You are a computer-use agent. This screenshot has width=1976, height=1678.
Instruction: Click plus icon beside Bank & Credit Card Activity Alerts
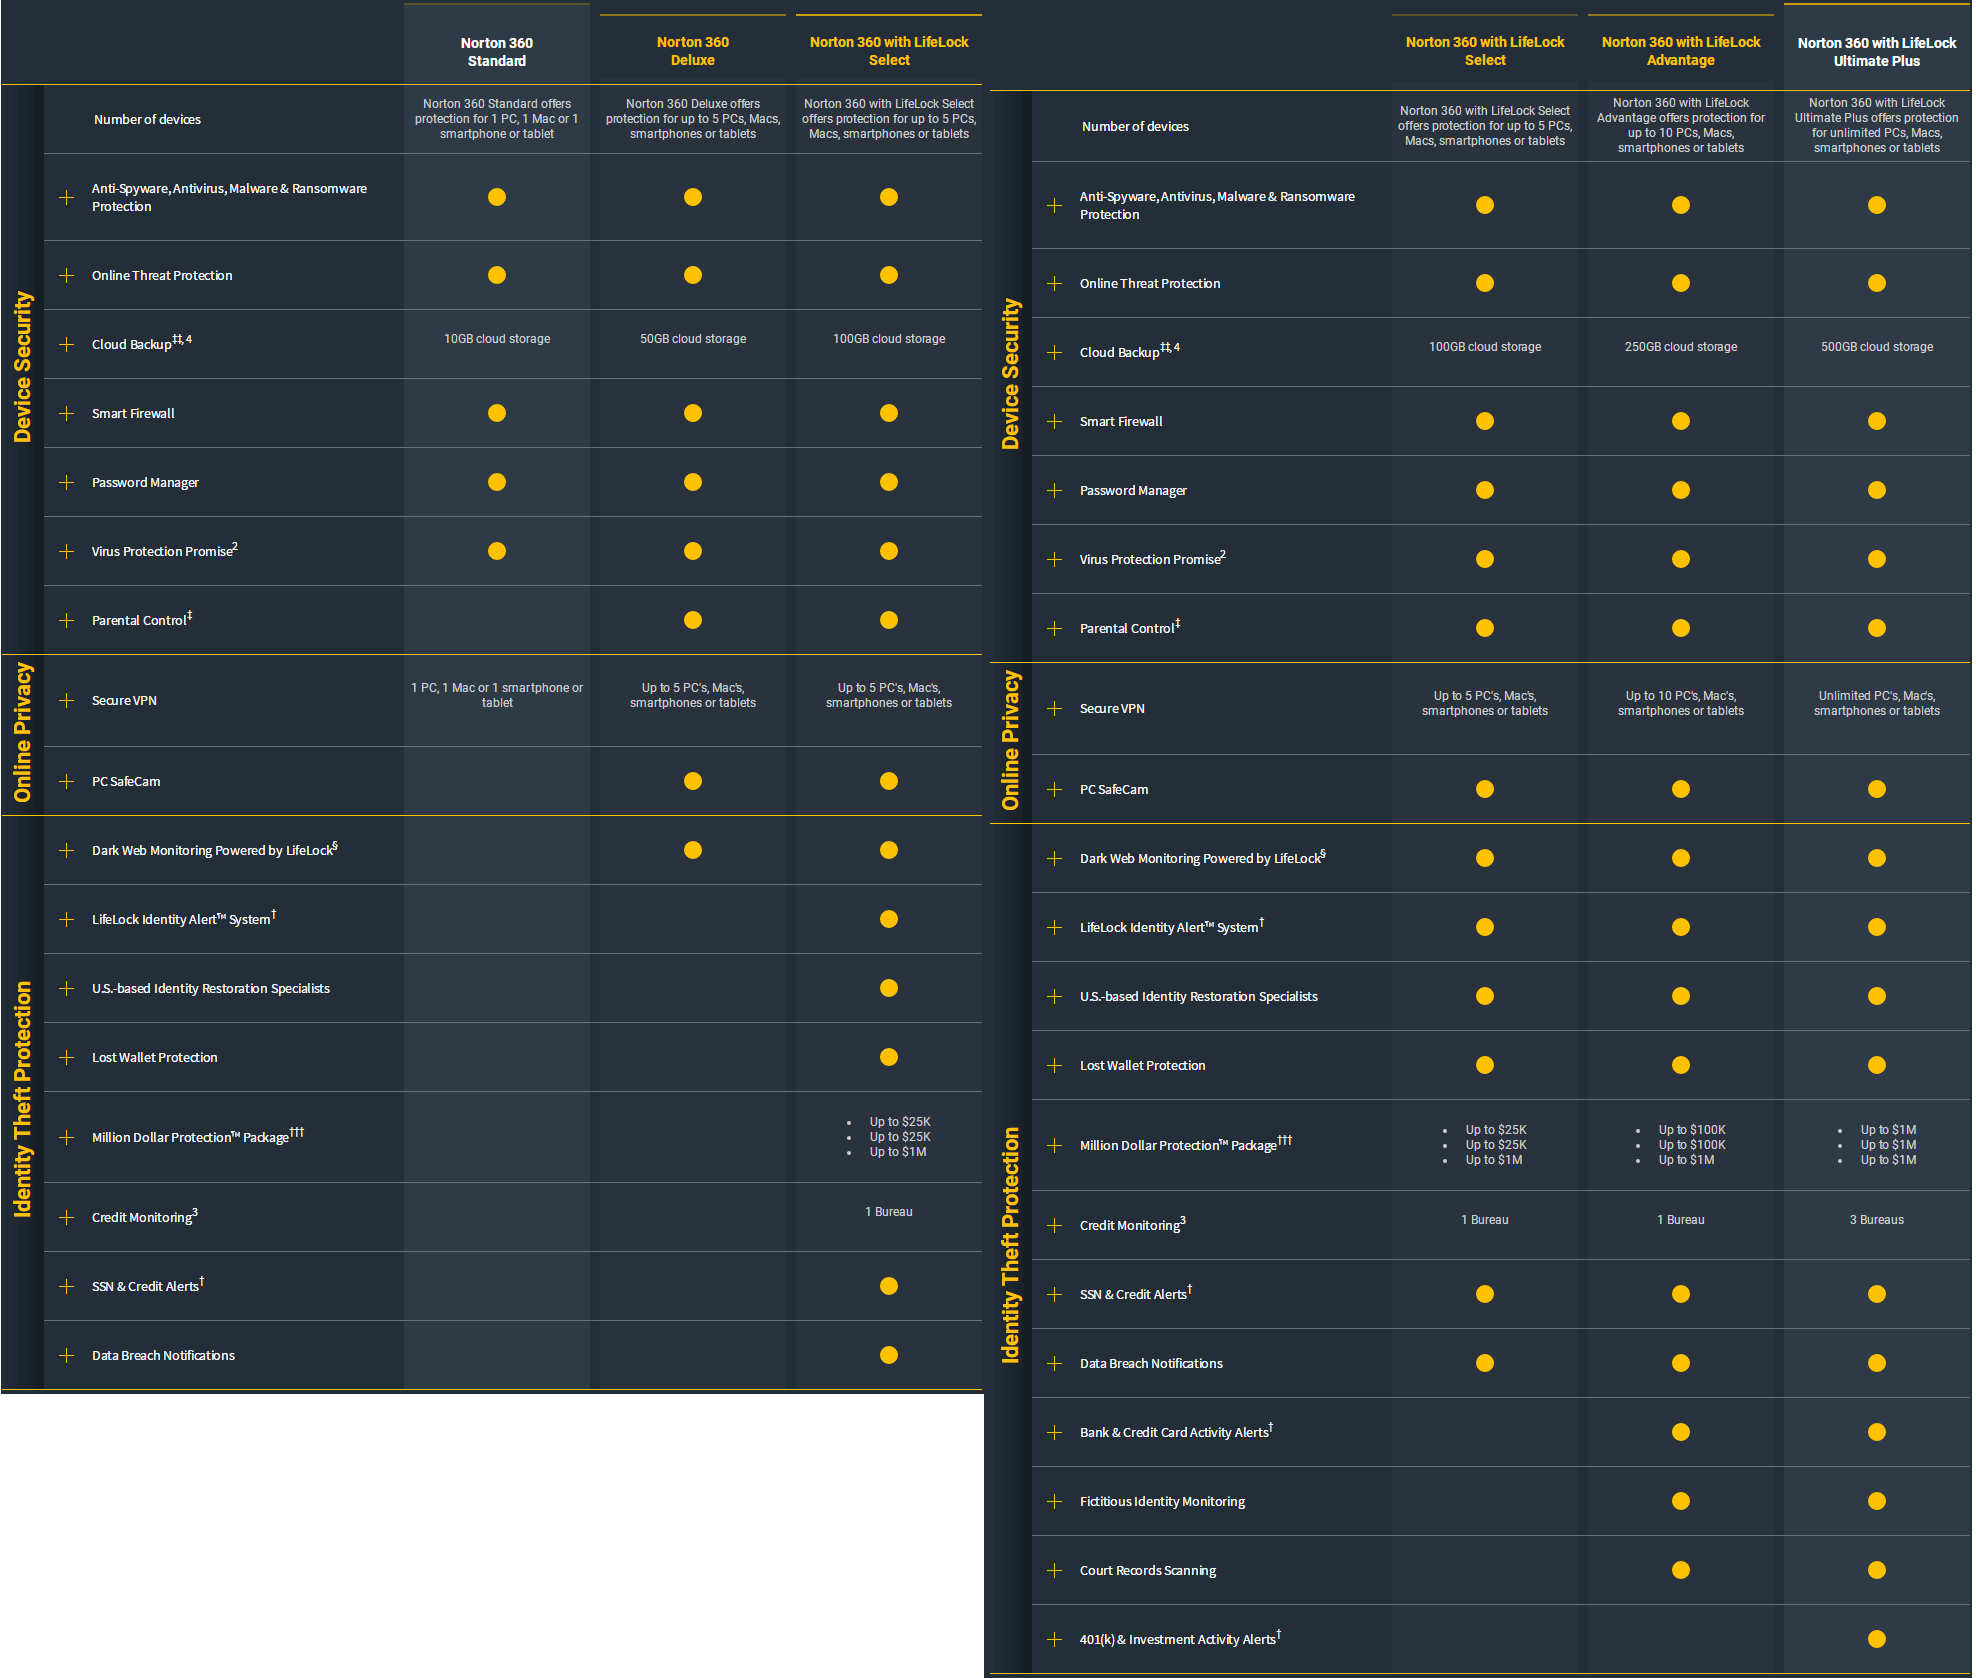1055,1432
